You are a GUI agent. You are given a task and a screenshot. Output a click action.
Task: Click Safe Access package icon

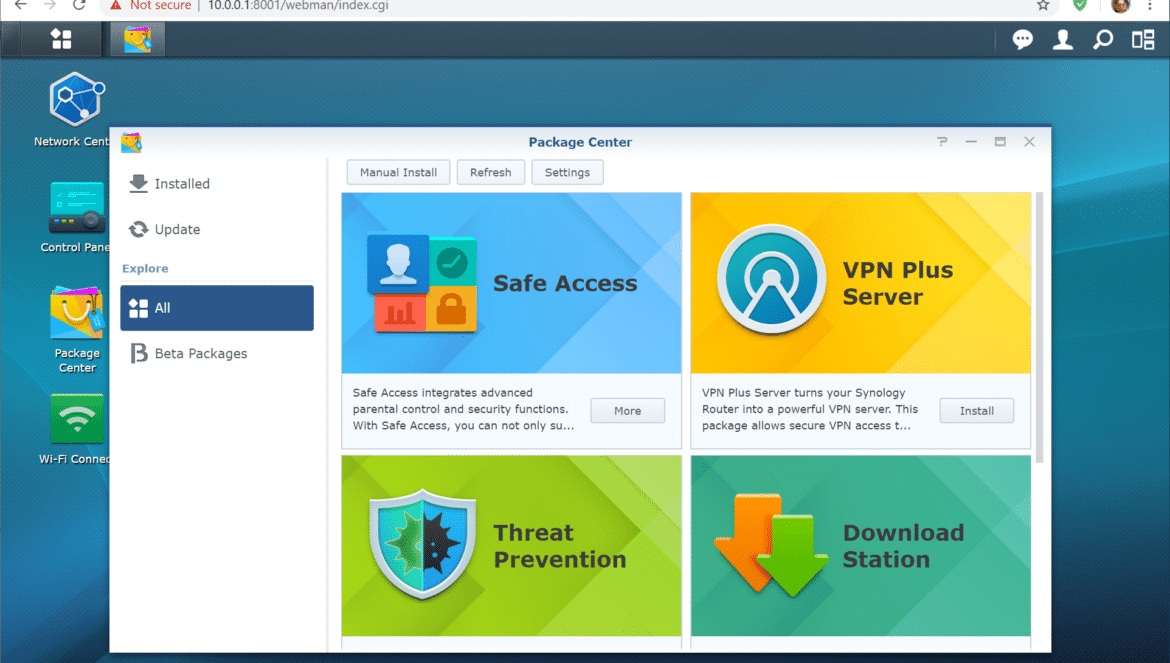coord(422,283)
